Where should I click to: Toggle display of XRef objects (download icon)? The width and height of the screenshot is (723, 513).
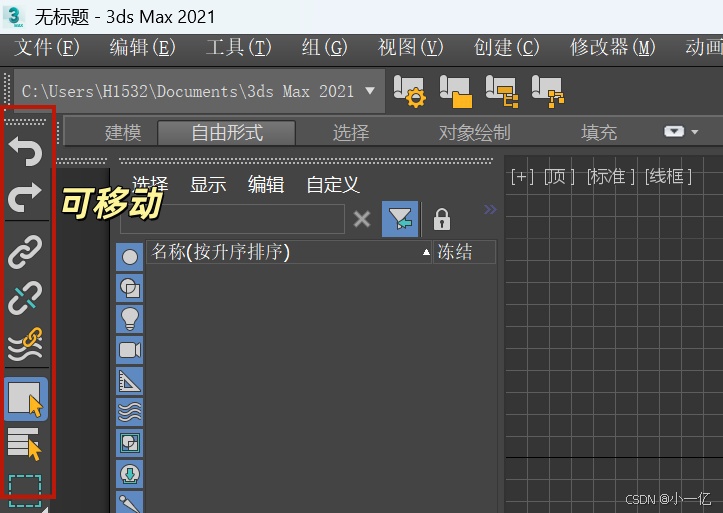(130, 473)
